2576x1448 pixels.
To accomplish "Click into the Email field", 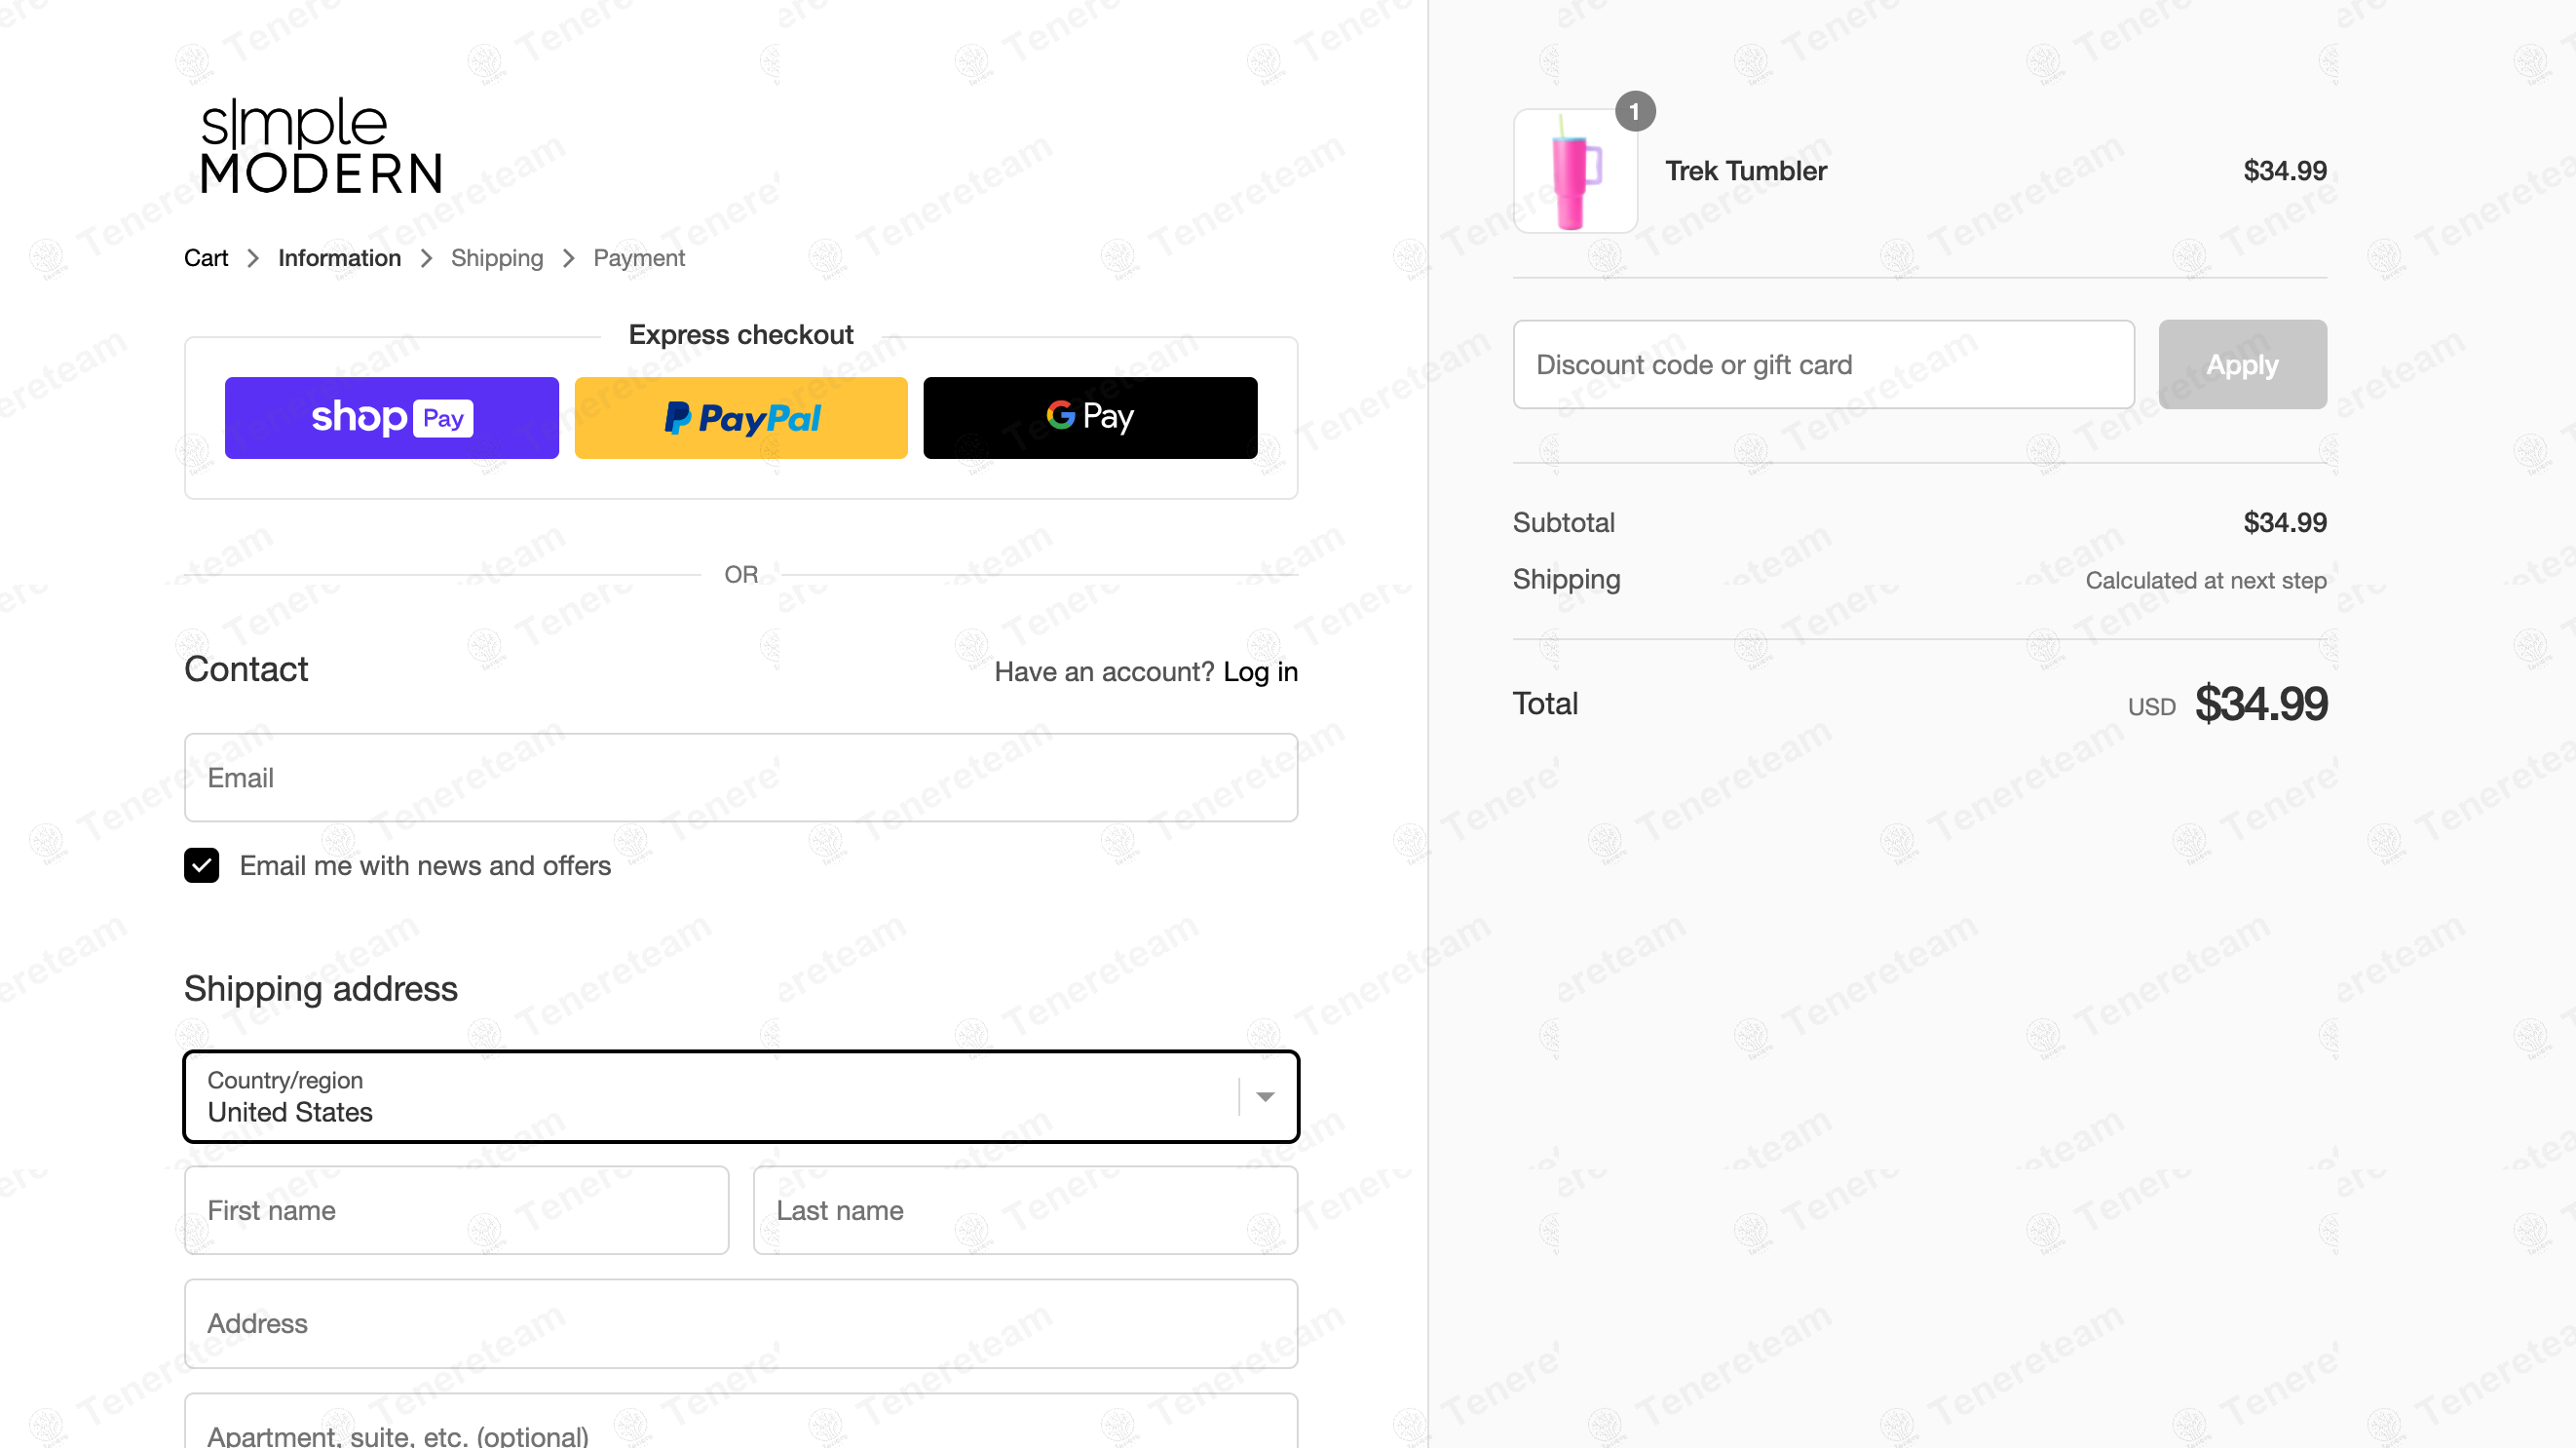I will click(x=741, y=778).
